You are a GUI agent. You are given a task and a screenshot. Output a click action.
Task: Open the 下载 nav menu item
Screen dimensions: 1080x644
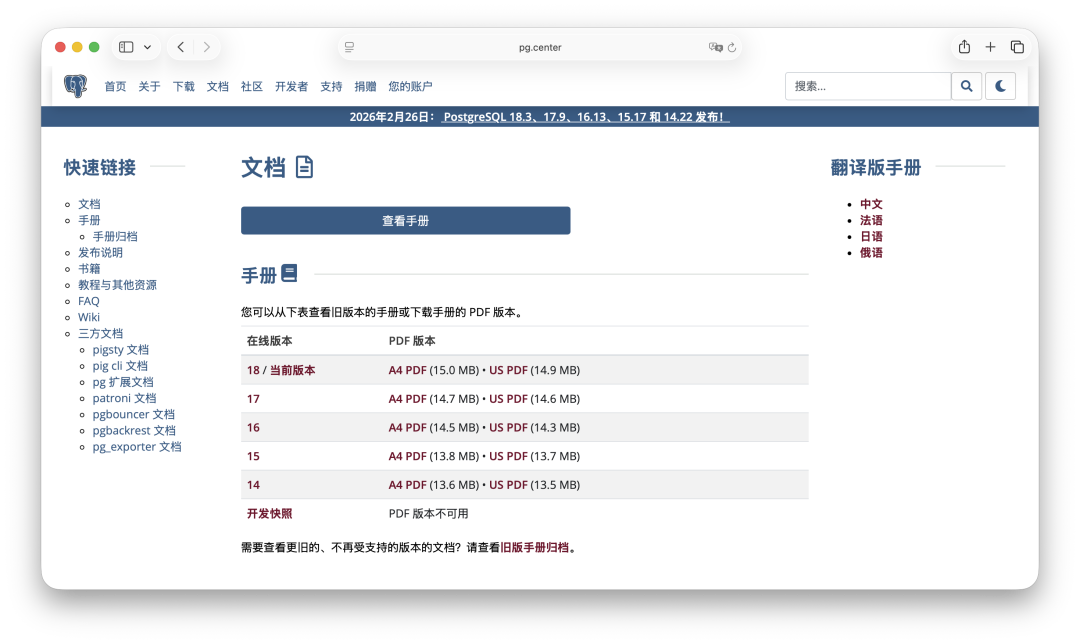183,86
